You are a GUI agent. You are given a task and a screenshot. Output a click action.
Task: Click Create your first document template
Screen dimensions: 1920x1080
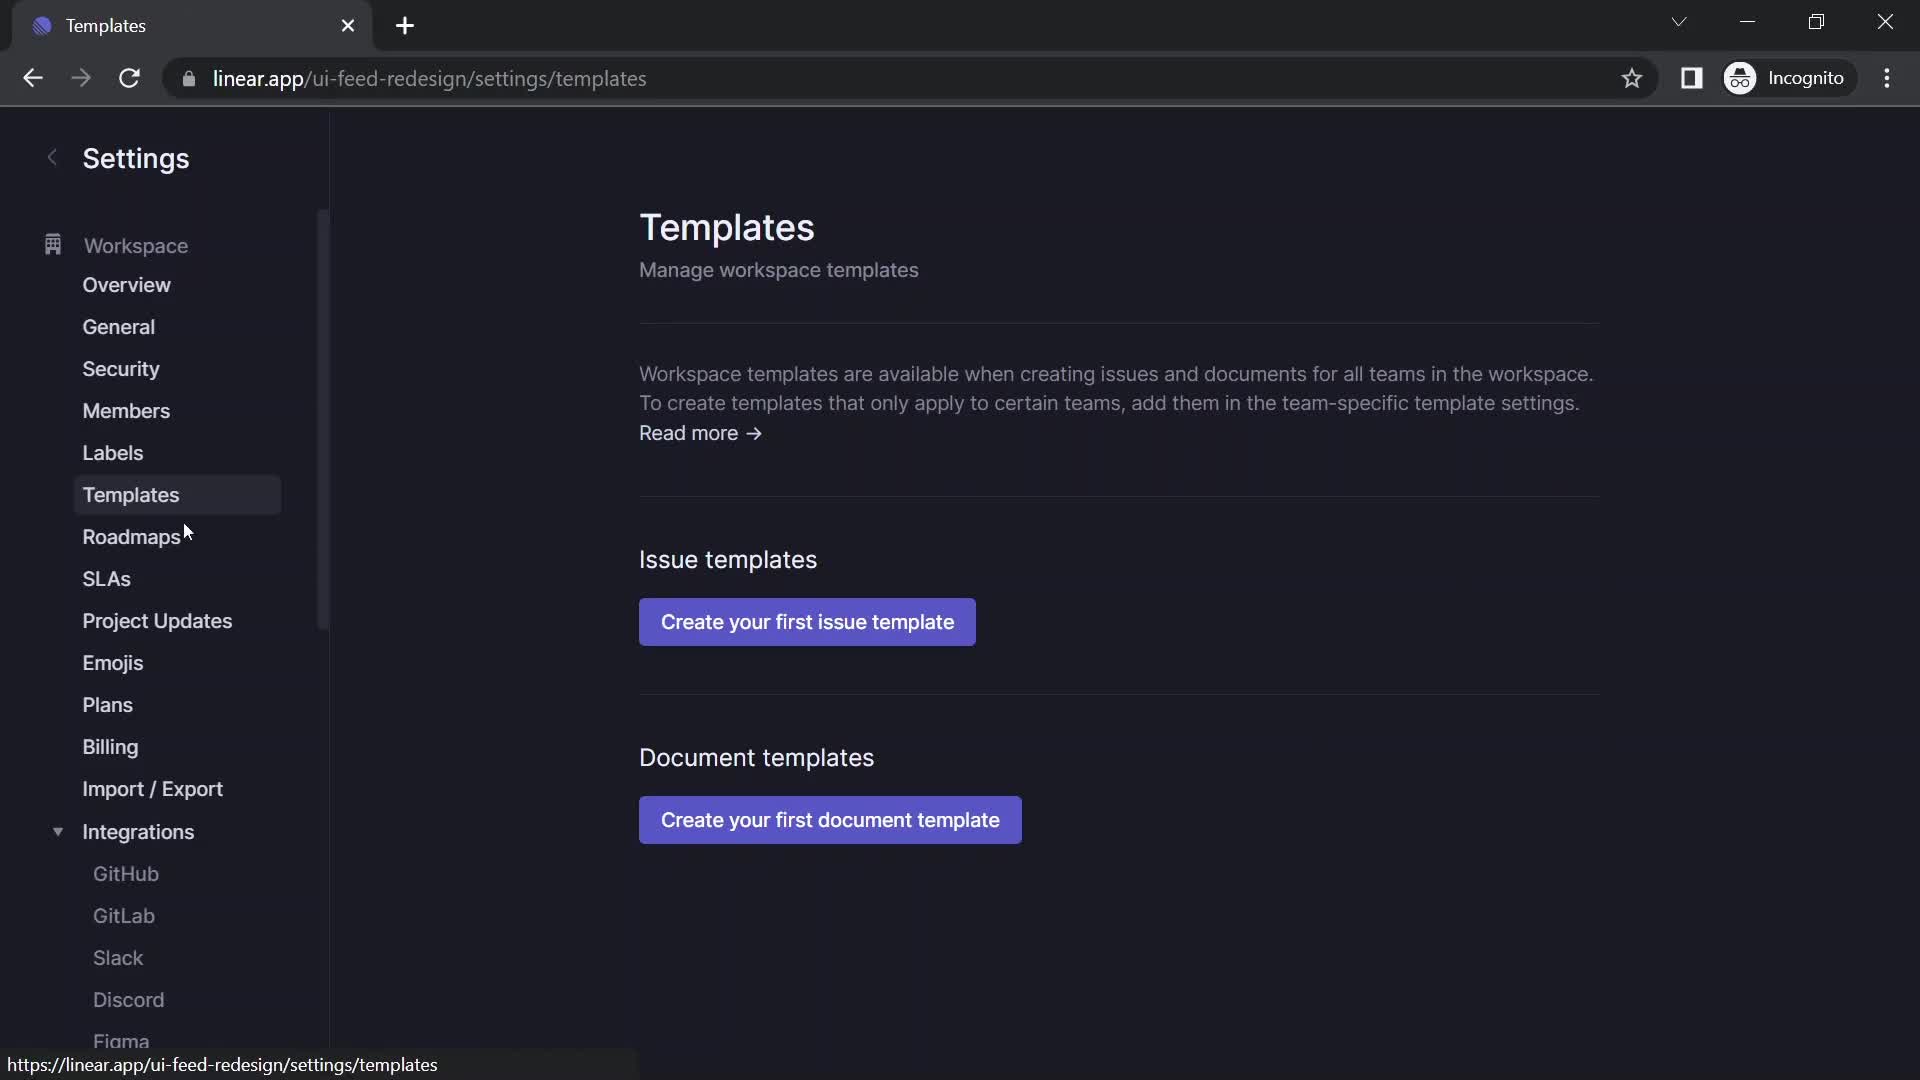(829, 819)
